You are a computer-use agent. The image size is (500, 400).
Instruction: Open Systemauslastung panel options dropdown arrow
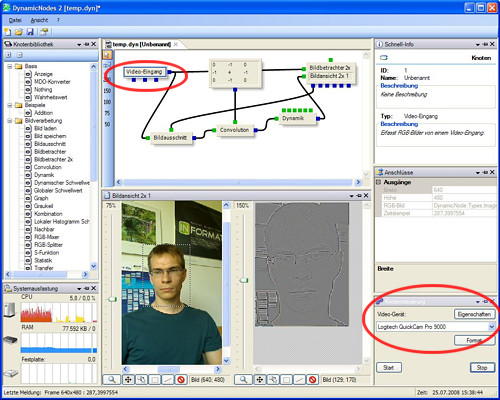pos(79,288)
